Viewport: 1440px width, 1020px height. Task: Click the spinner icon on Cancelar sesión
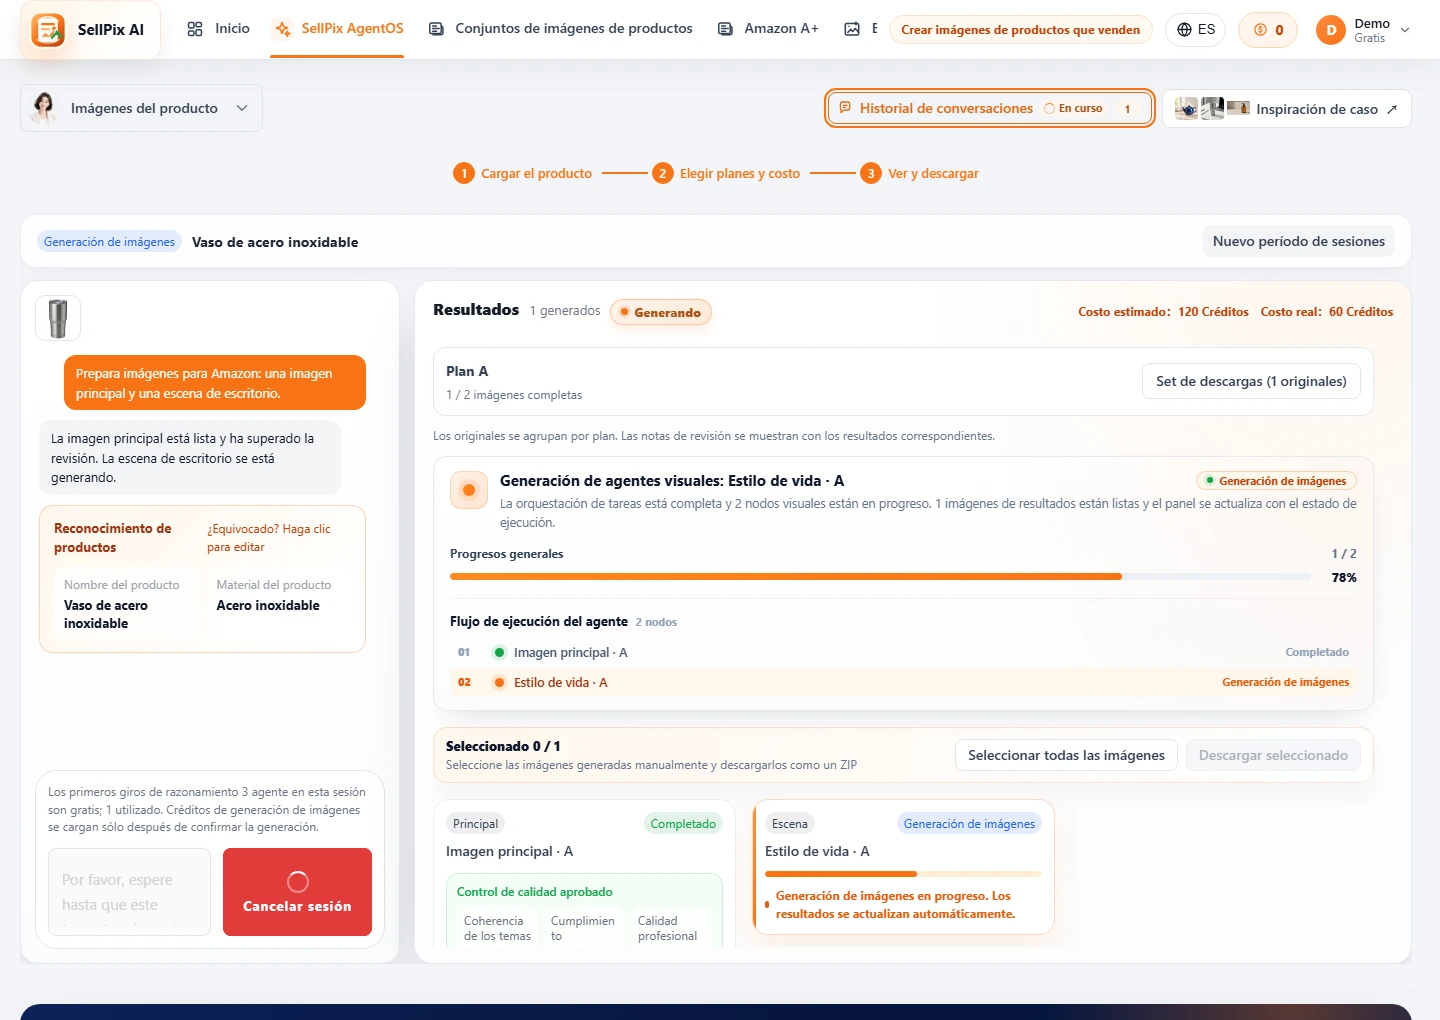point(297,881)
